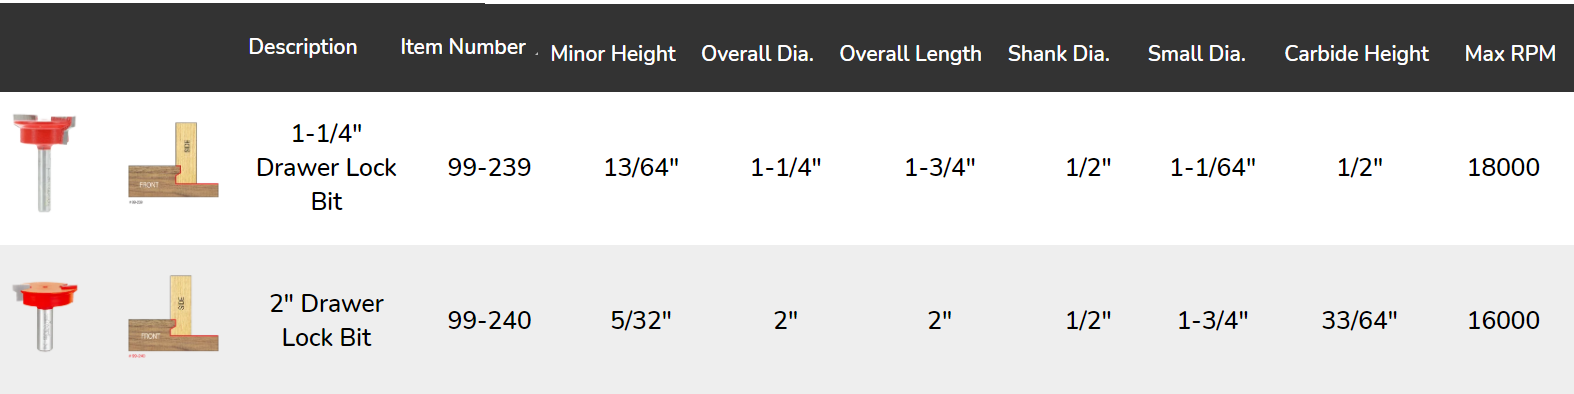
Task: Open the 99-240 joint profile diagram
Action: (173, 315)
